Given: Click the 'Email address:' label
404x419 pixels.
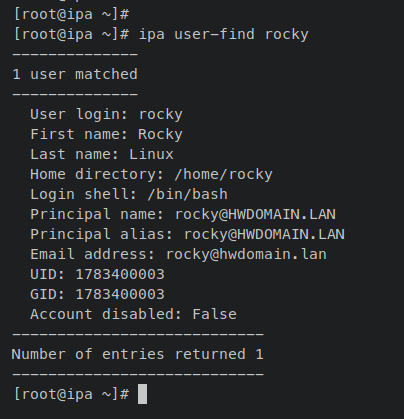Looking at the screenshot, I should point(93,254).
